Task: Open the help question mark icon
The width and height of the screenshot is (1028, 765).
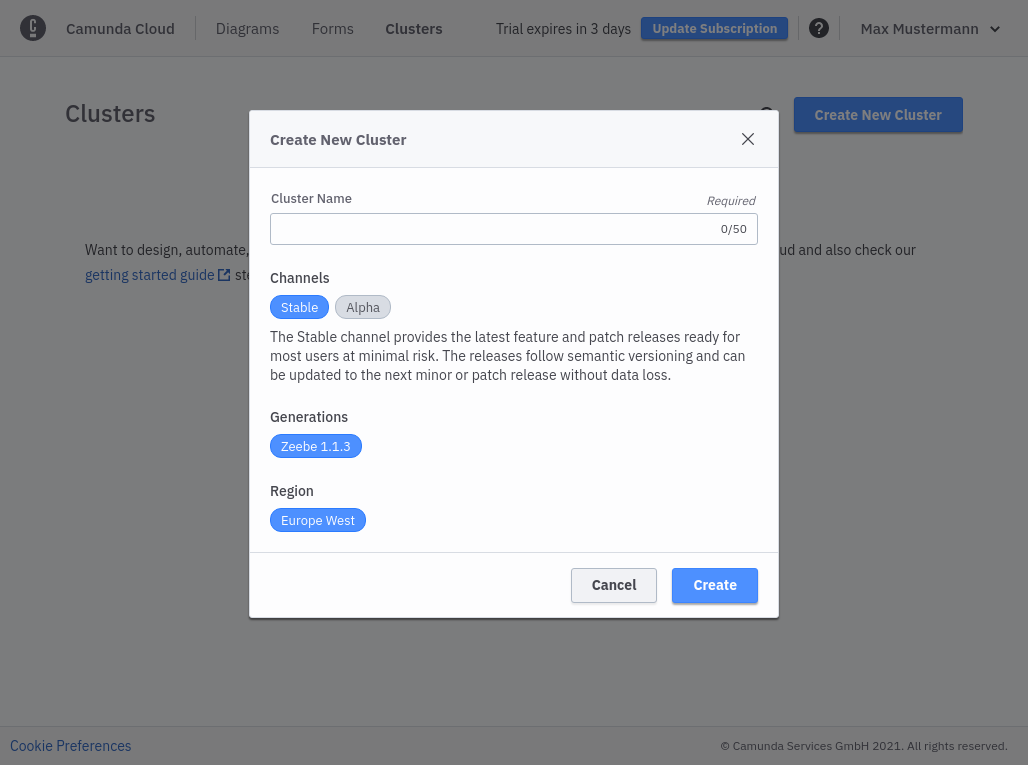Action: pyautogui.click(x=819, y=27)
